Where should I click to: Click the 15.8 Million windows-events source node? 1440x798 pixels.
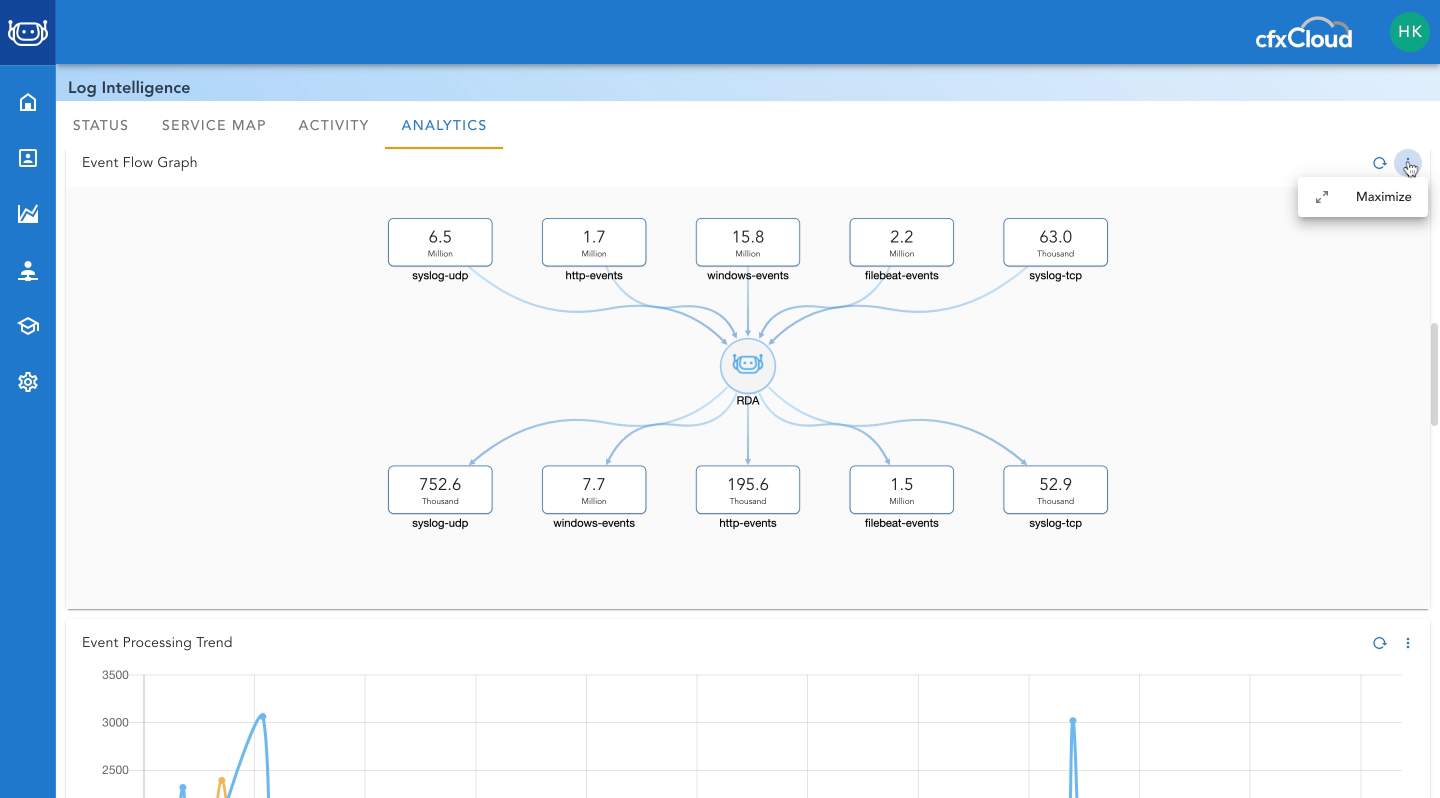point(748,243)
